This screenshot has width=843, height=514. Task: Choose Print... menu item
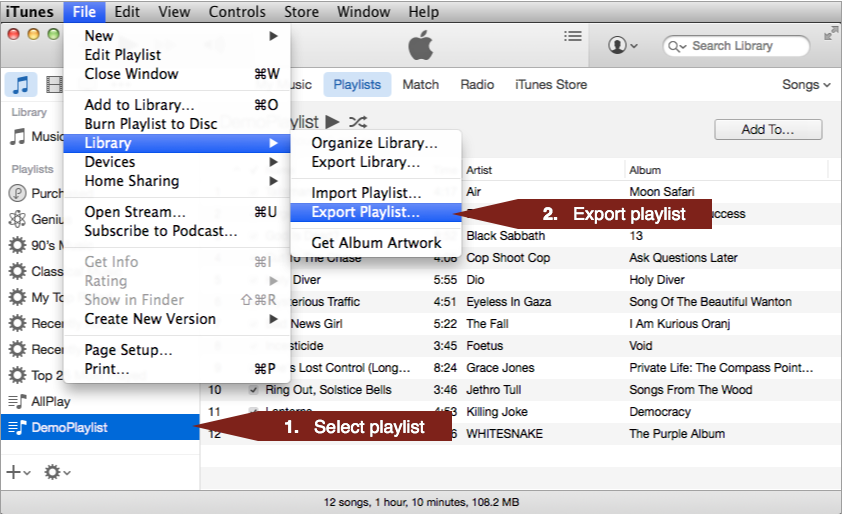(177, 369)
